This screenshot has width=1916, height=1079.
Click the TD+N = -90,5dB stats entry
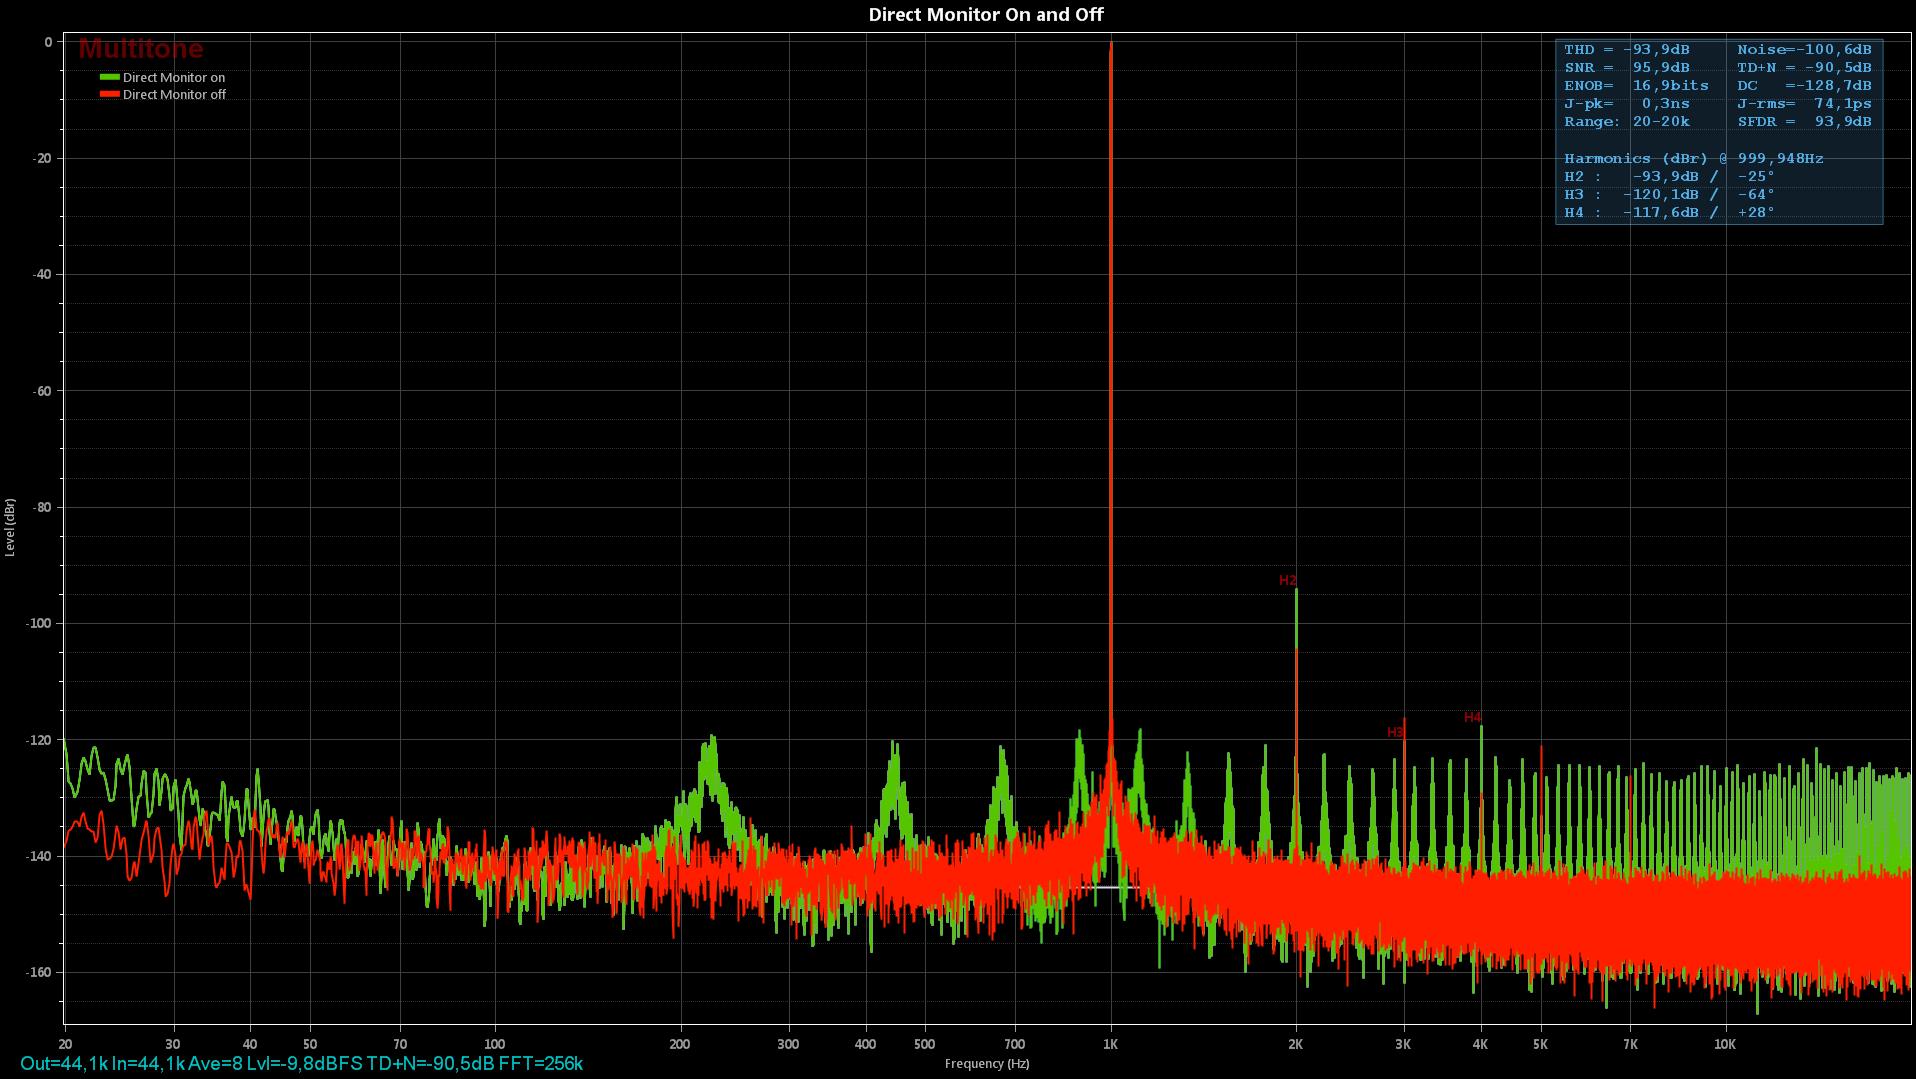click(x=1804, y=67)
